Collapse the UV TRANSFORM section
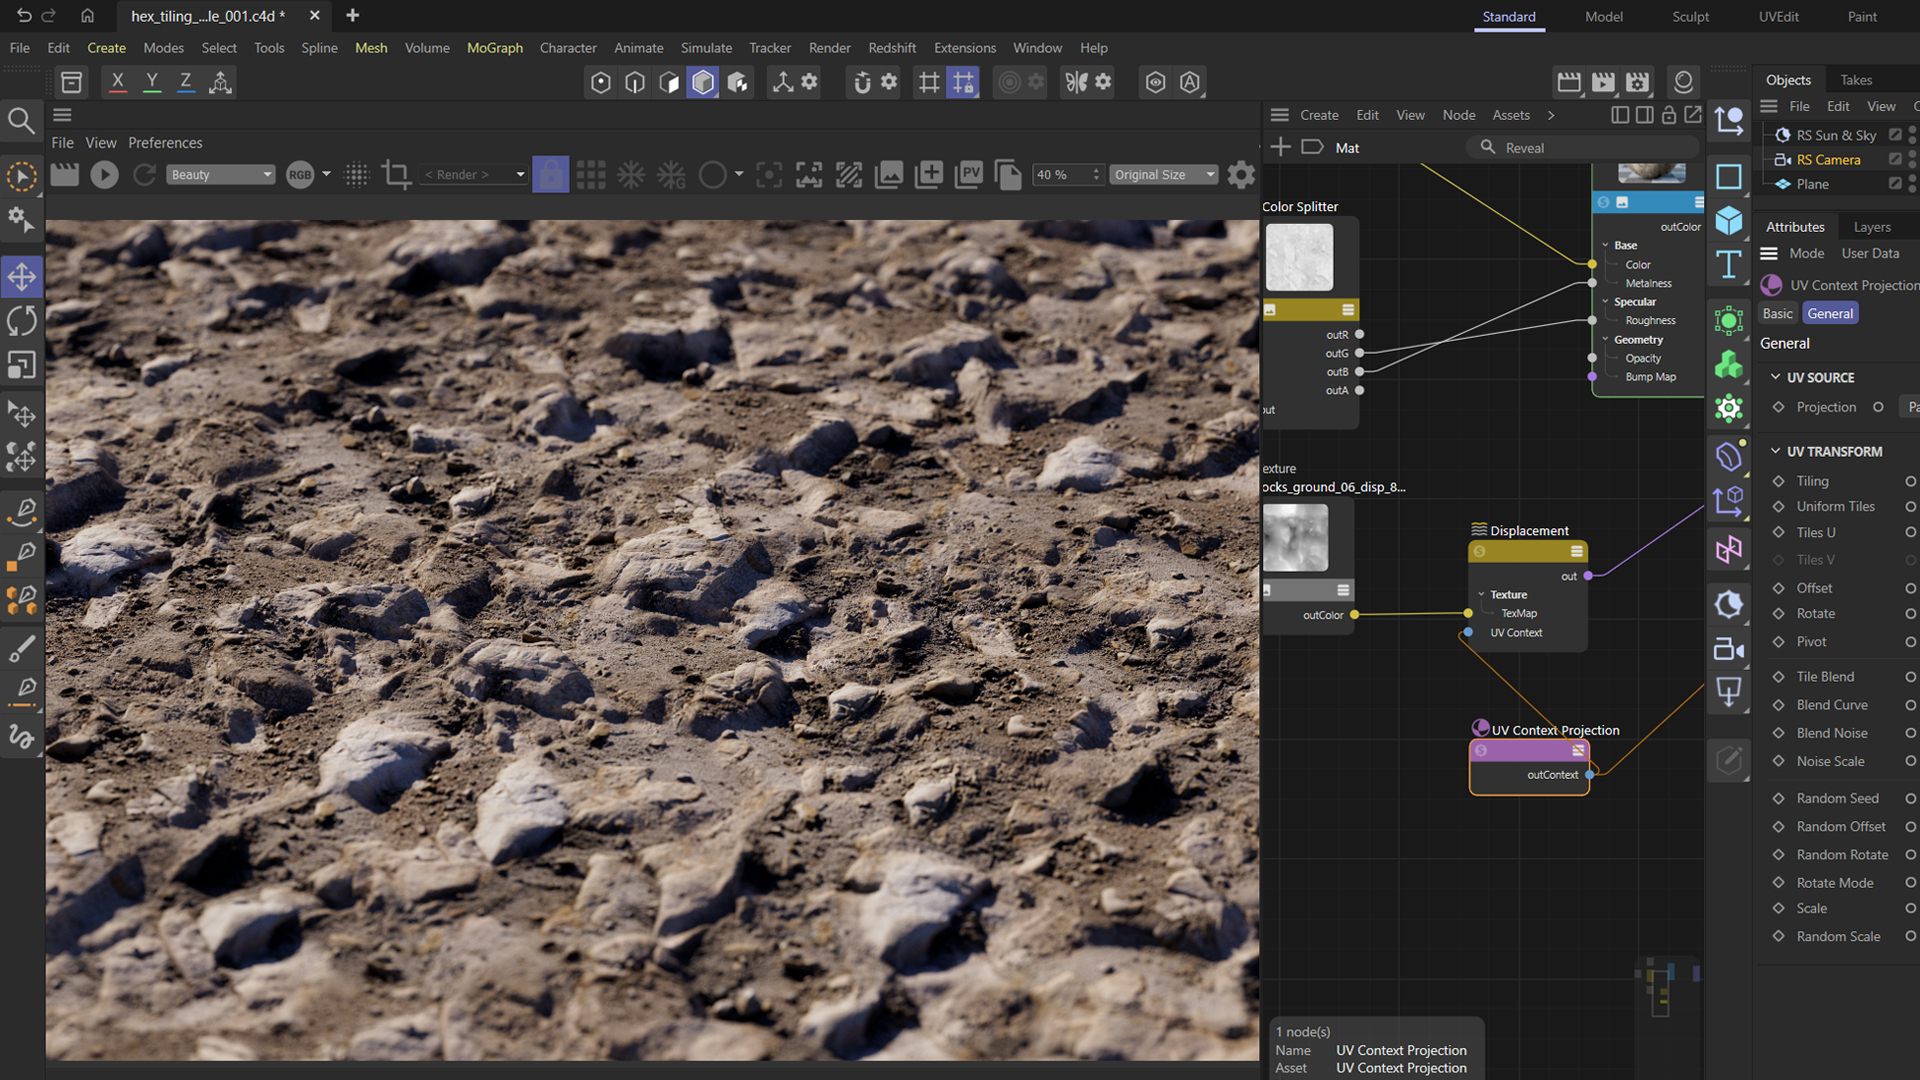Image resolution: width=1920 pixels, height=1080 pixels. click(1777, 451)
